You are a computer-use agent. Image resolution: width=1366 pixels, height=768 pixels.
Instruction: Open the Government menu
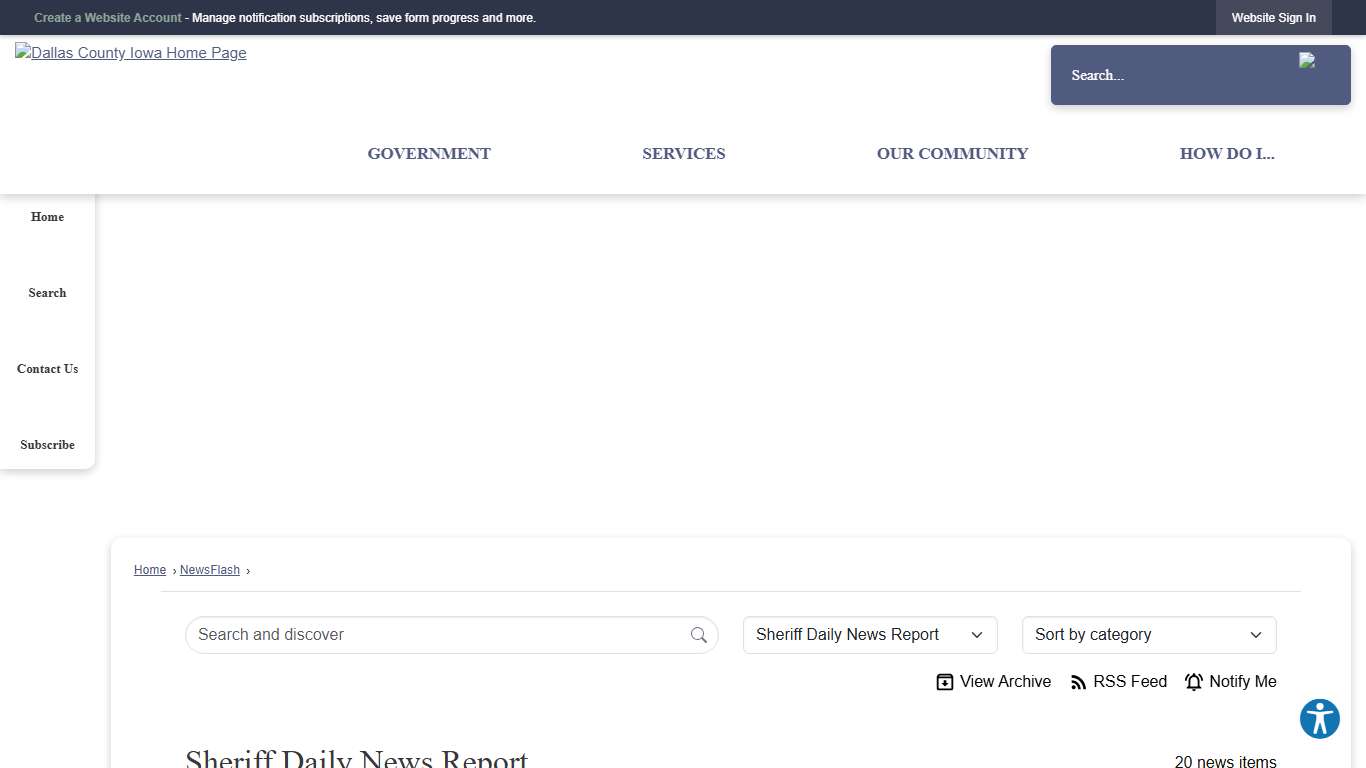429,154
